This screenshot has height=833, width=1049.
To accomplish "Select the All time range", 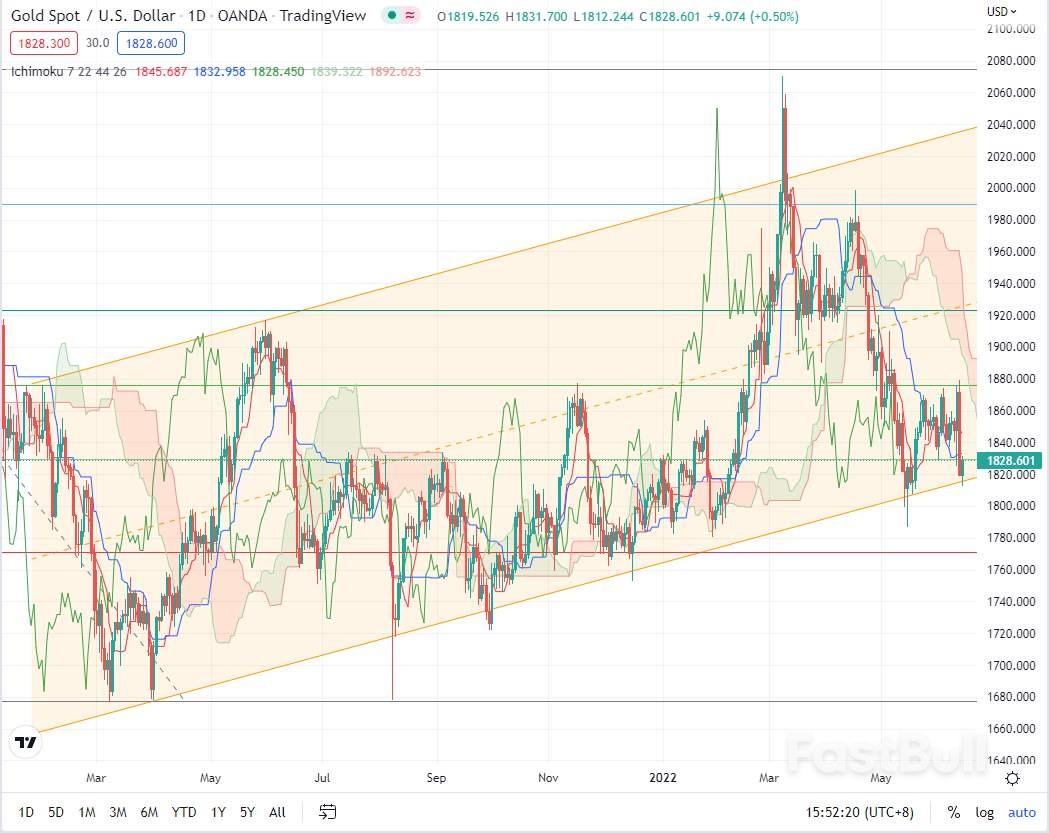I will (277, 812).
